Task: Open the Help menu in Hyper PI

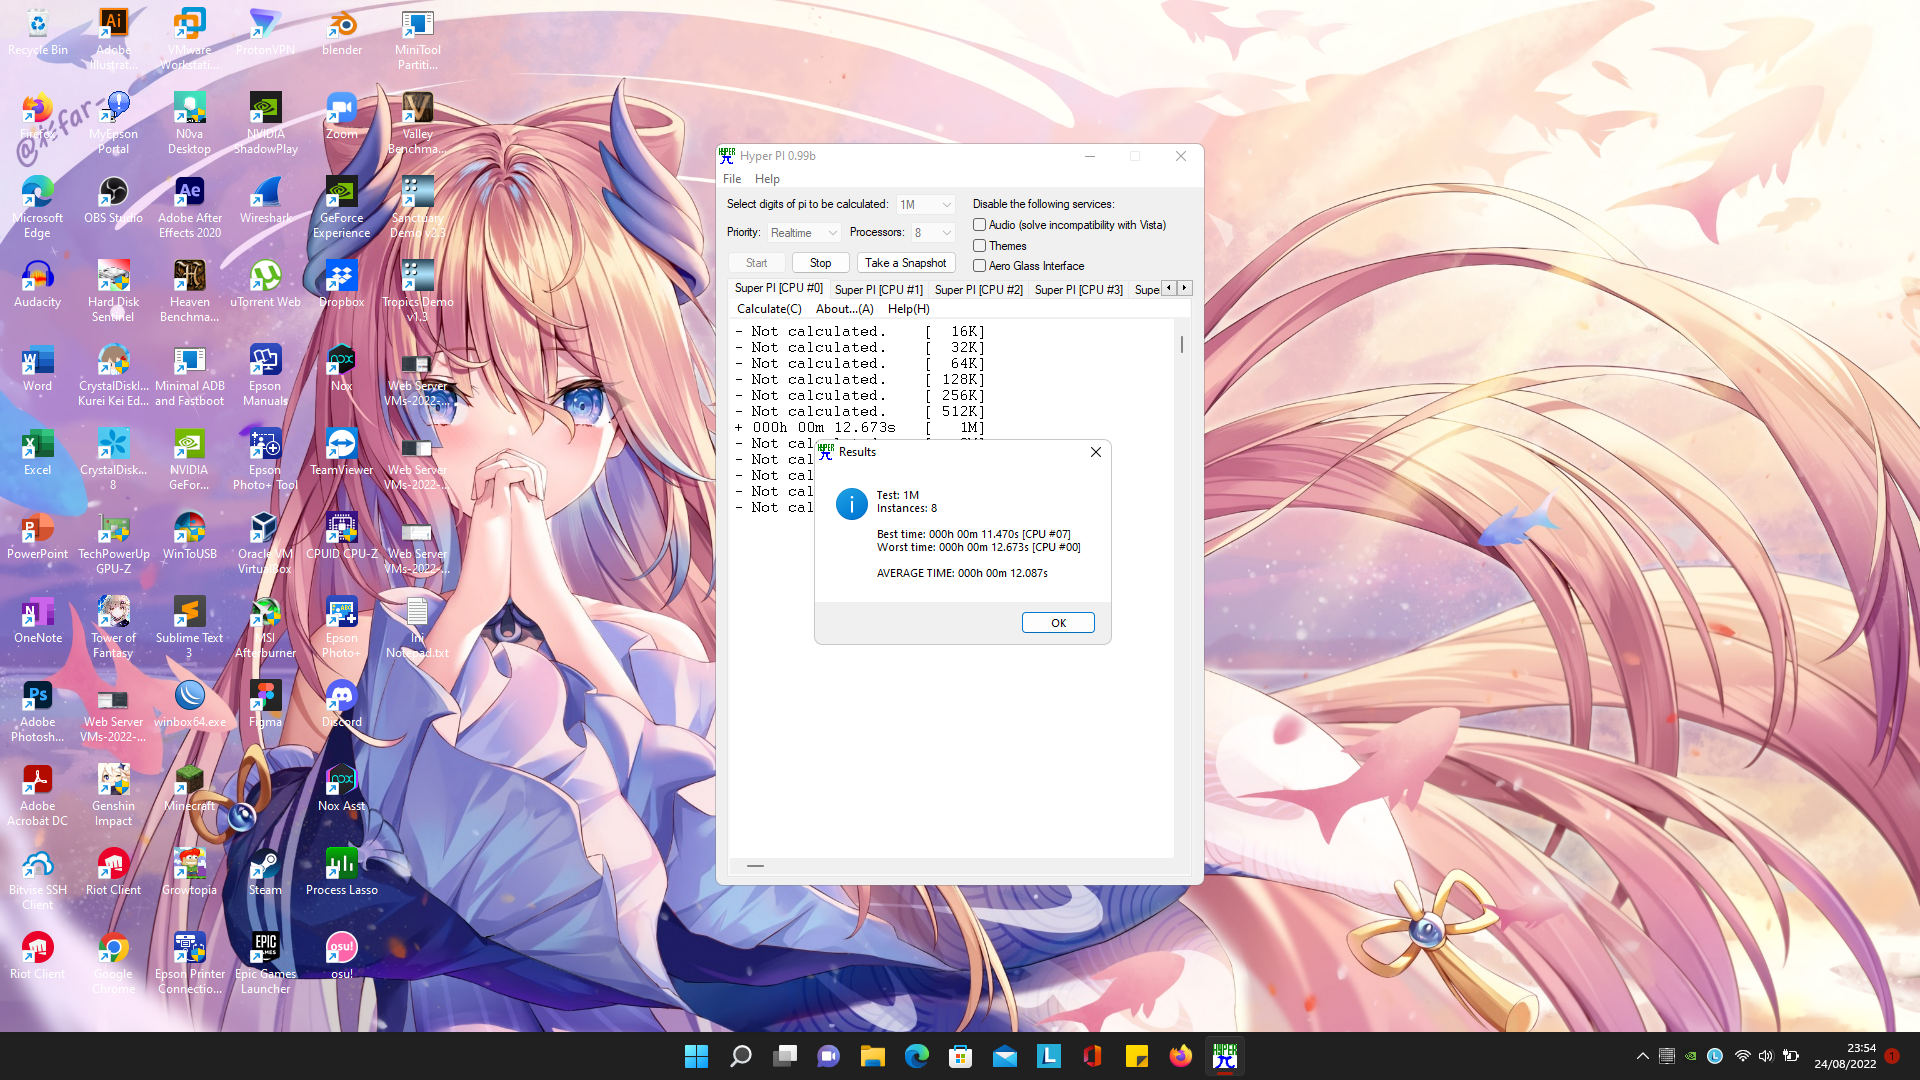Action: [767, 179]
